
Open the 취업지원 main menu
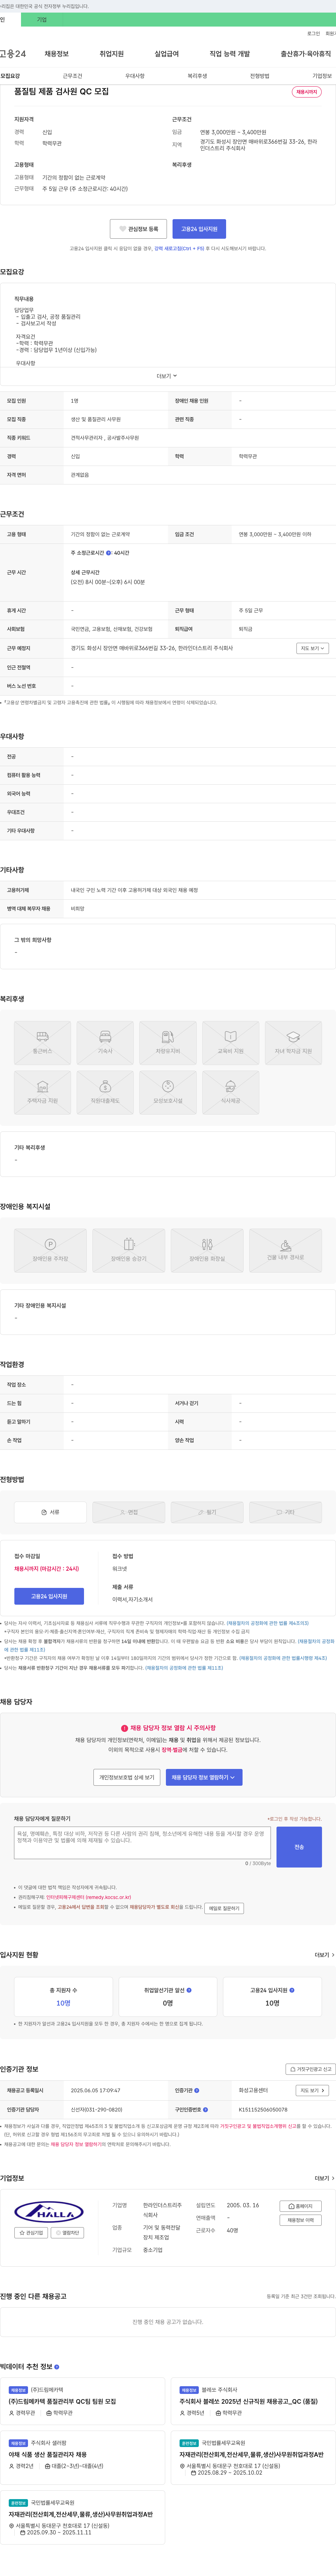112,54
